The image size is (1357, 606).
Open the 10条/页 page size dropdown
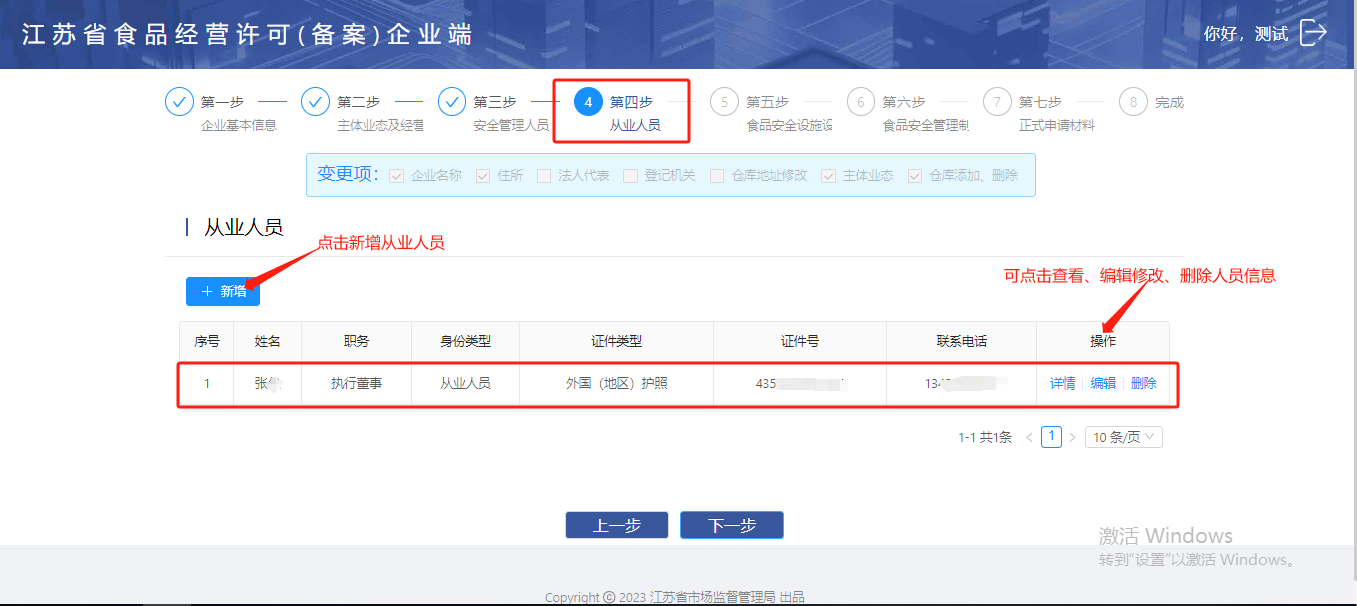pos(1123,437)
